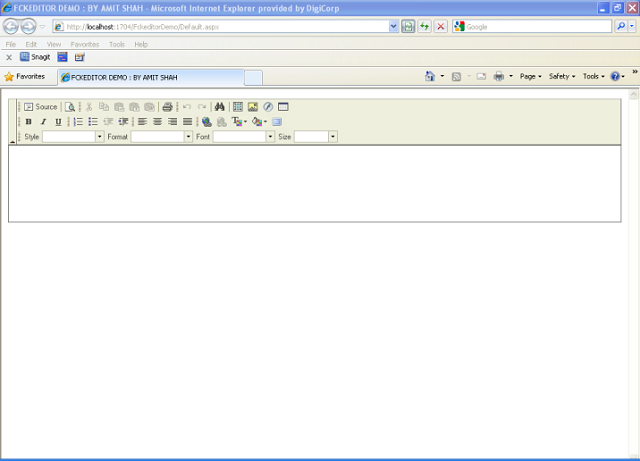The image size is (640, 461).
Task: Switch editor to Source view
Action: tap(40, 107)
